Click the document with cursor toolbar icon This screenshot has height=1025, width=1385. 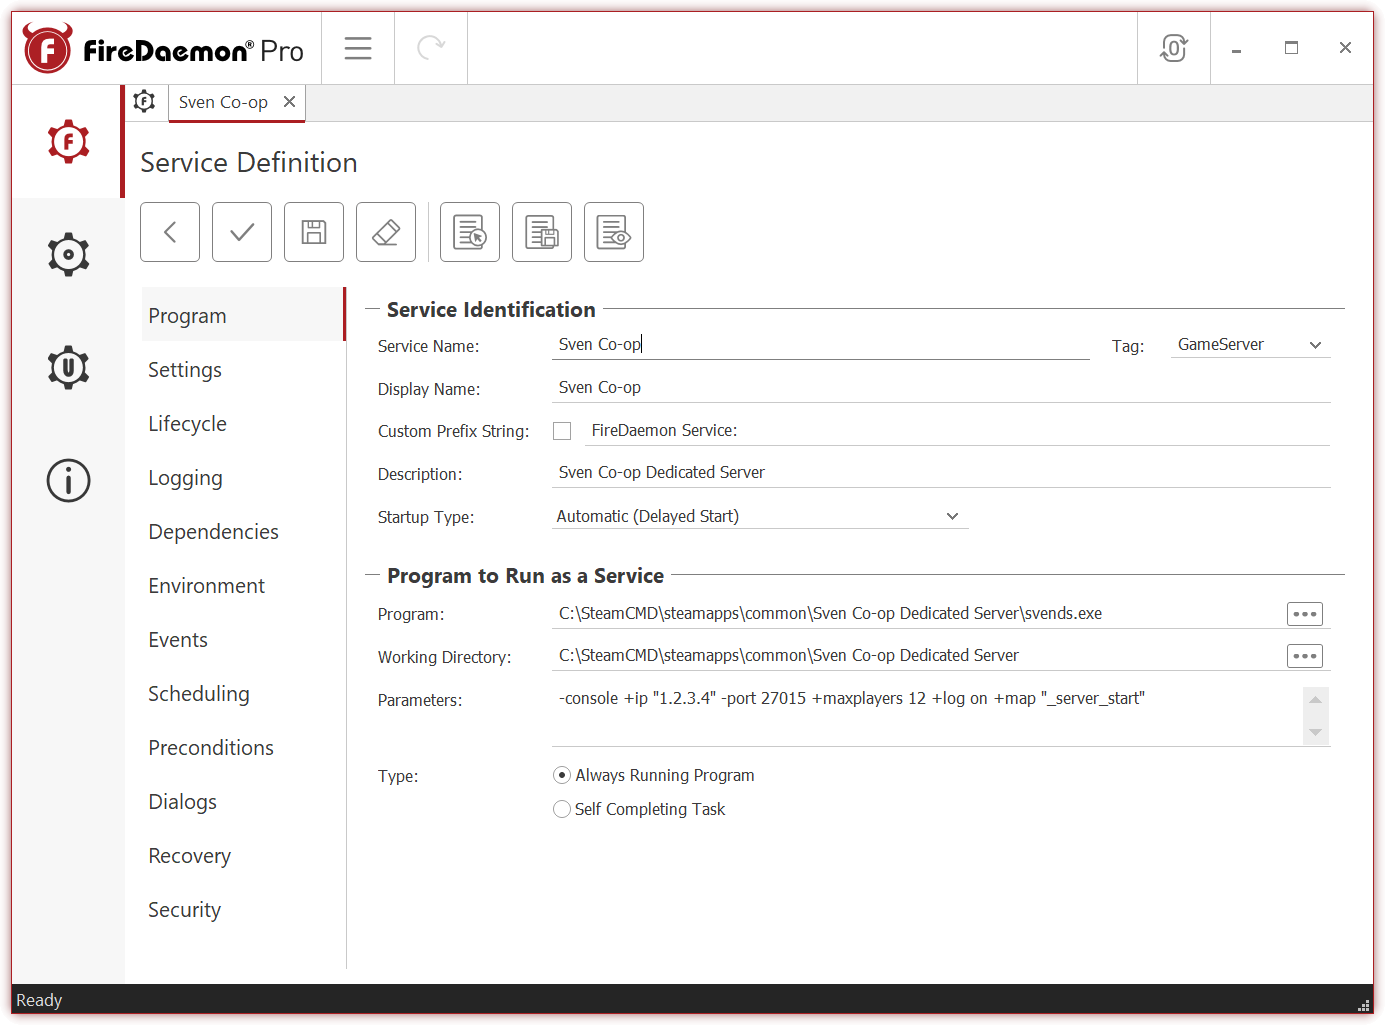tap(470, 232)
